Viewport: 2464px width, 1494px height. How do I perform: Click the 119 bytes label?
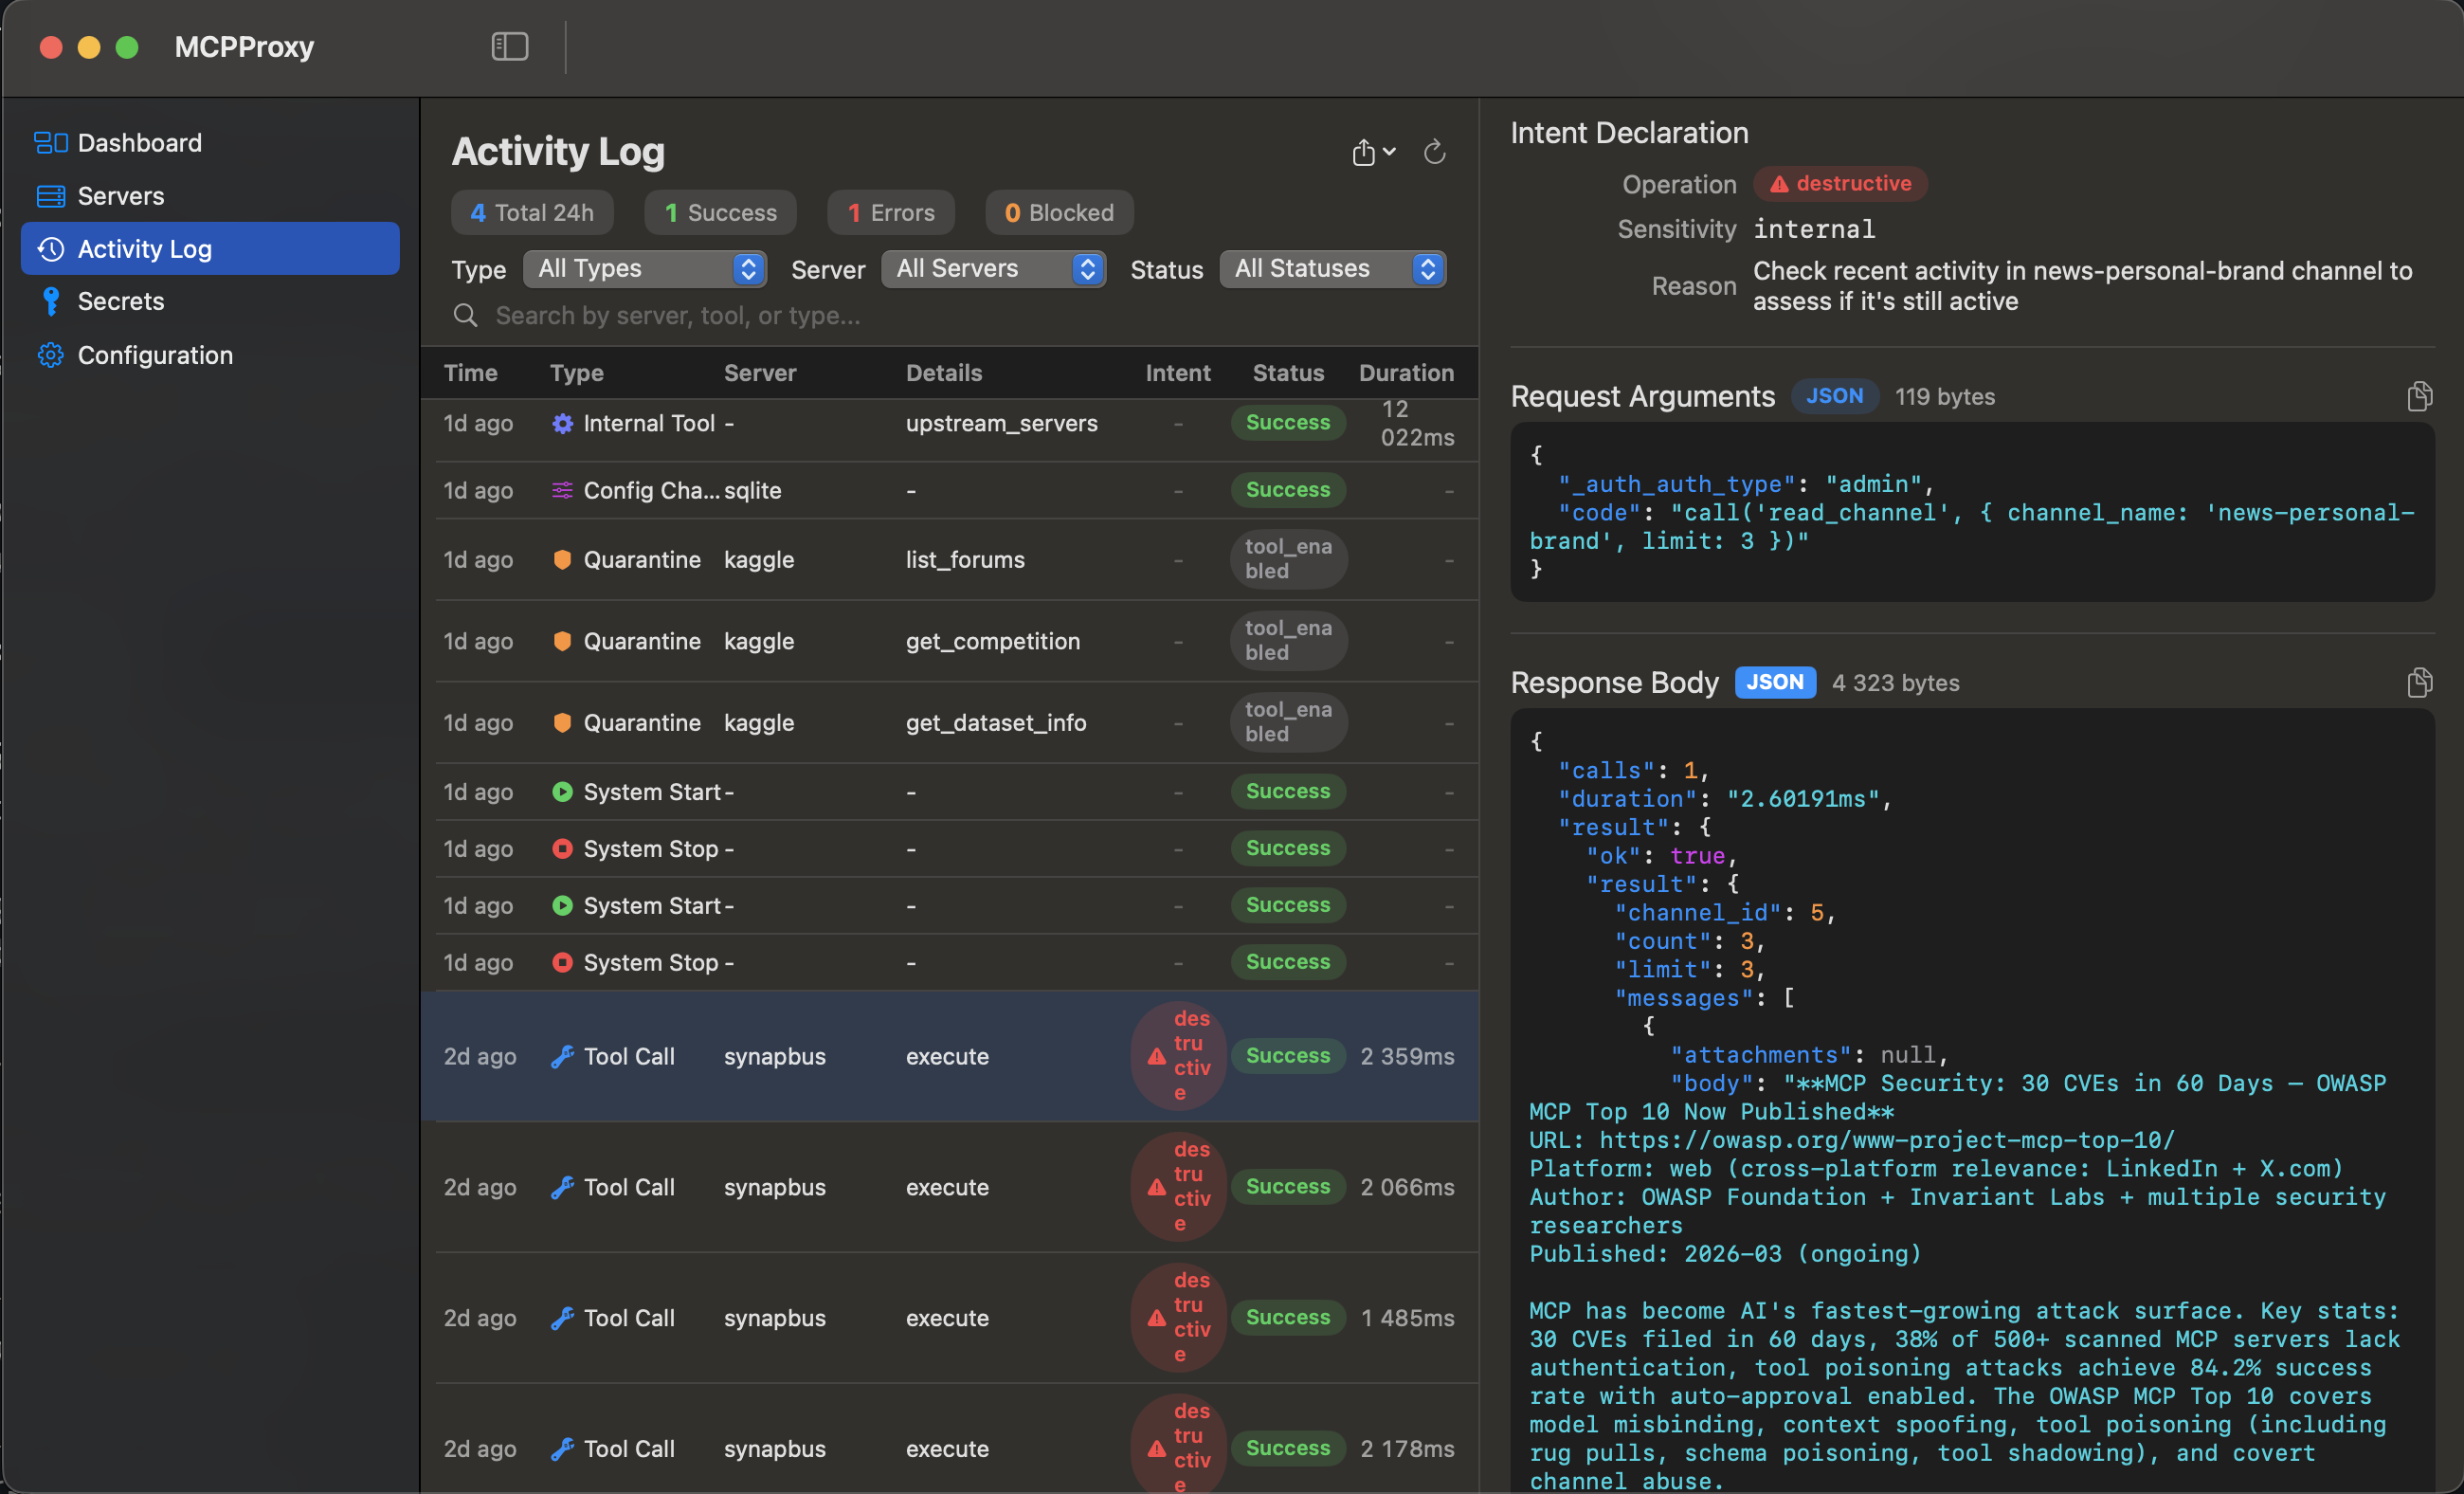[1945, 397]
